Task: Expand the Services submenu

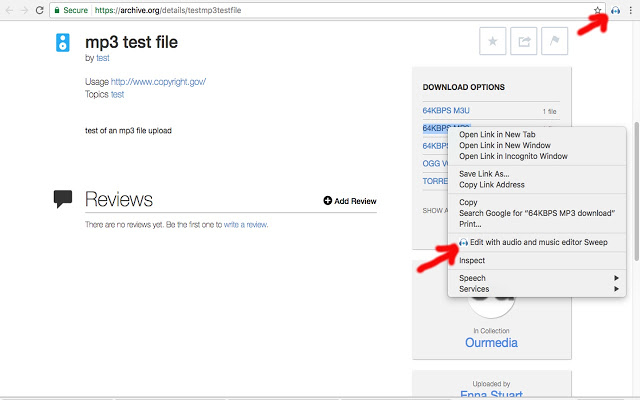Action: 537,289
